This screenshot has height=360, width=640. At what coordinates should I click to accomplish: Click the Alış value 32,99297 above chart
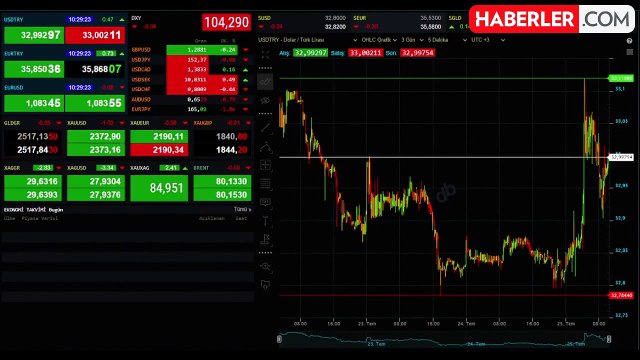[x=310, y=53]
